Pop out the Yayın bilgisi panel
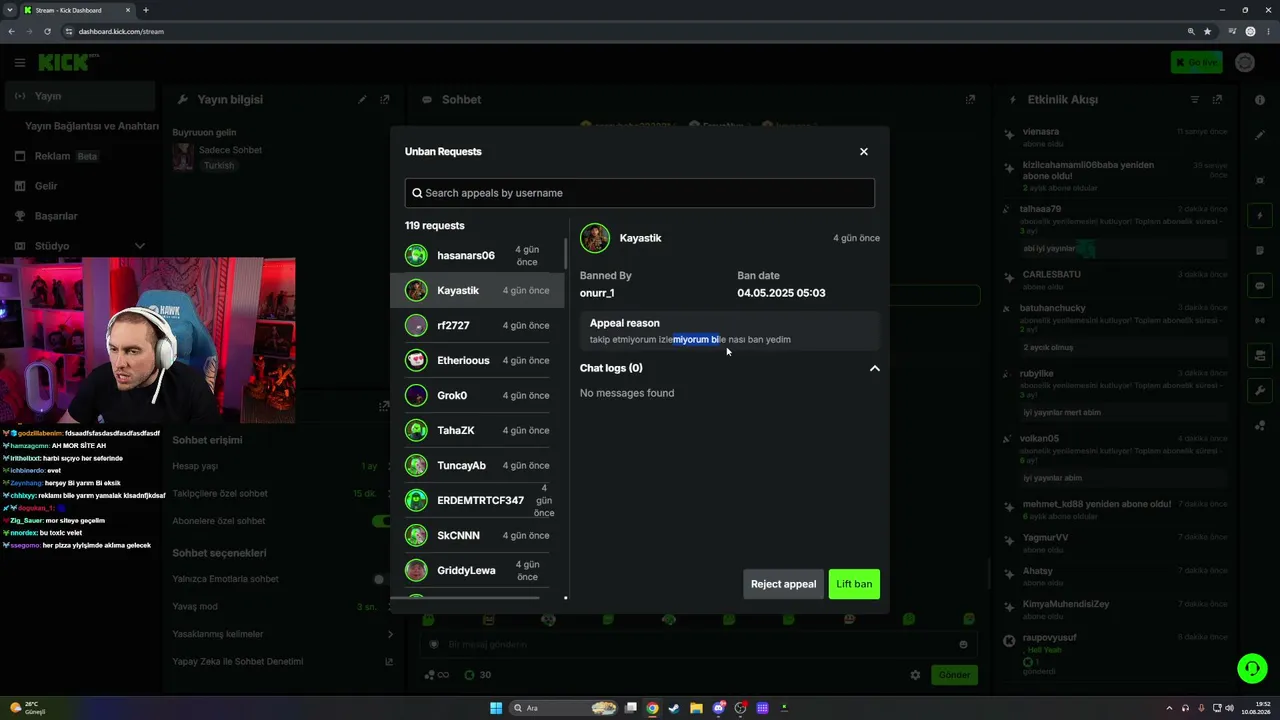1280x720 pixels. [385, 100]
